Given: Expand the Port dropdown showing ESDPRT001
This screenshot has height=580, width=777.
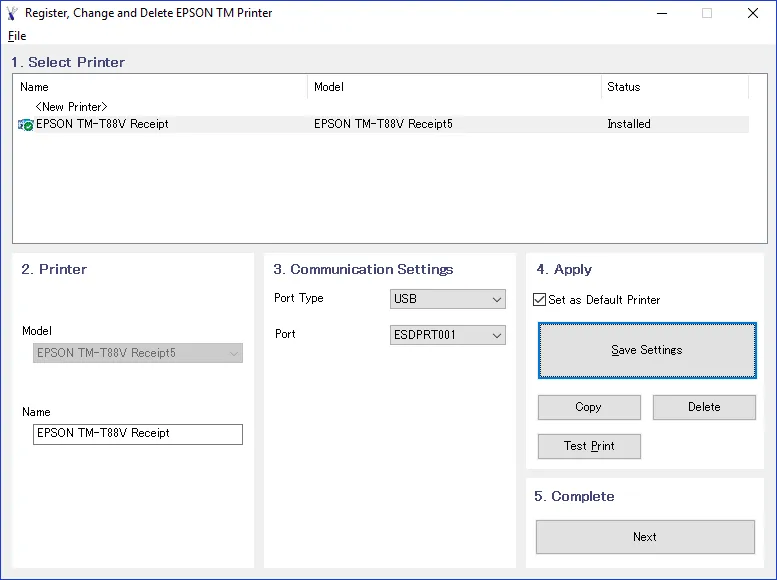Looking at the screenshot, I should pos(447,335).
